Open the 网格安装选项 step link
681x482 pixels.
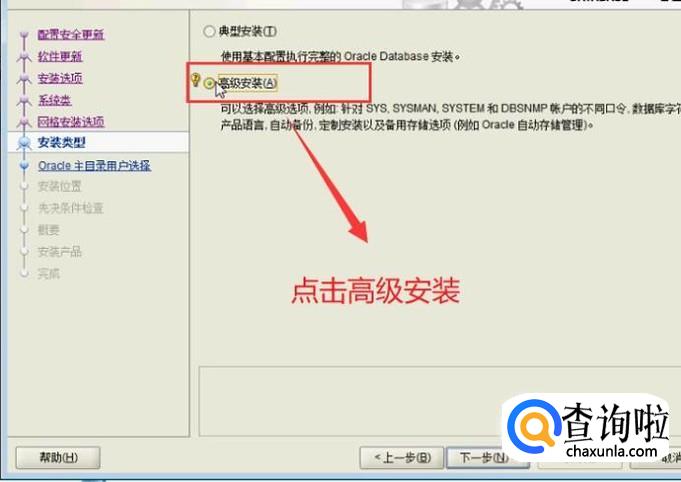[x=71, y=122]
